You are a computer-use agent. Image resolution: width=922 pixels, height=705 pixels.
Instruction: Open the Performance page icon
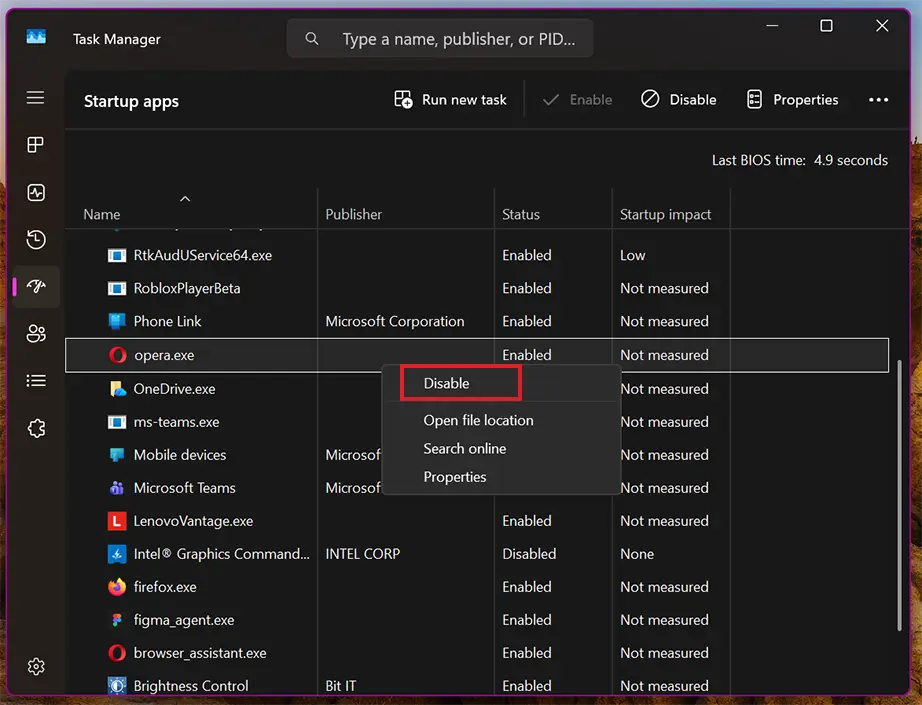pyautogui.click(x=36, y=192)
